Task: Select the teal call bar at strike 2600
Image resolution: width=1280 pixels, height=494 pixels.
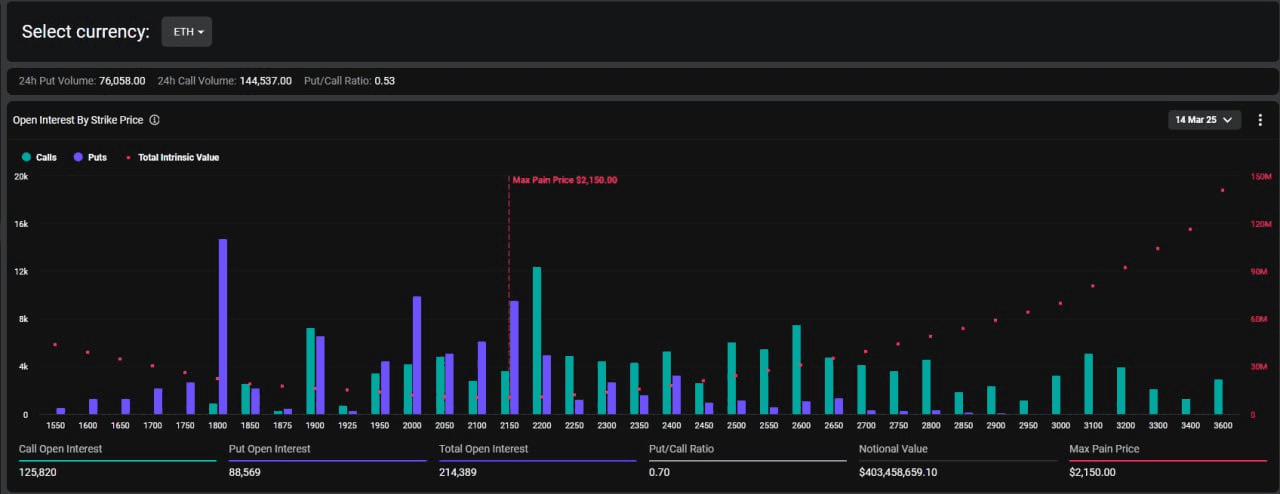Action: coord(796,369)
